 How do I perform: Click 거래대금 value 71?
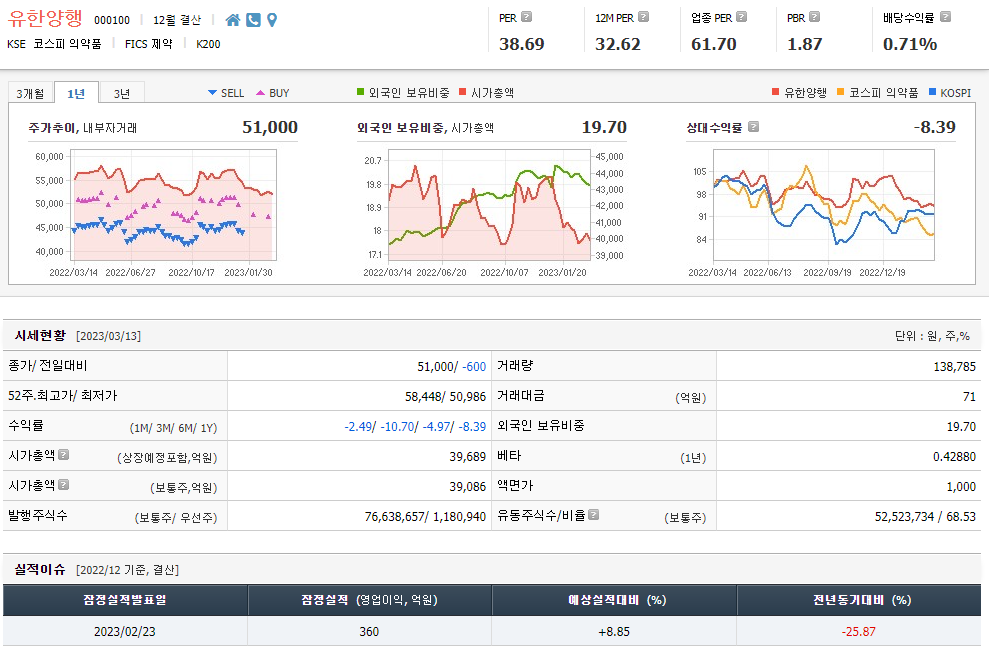click(969, 397)
